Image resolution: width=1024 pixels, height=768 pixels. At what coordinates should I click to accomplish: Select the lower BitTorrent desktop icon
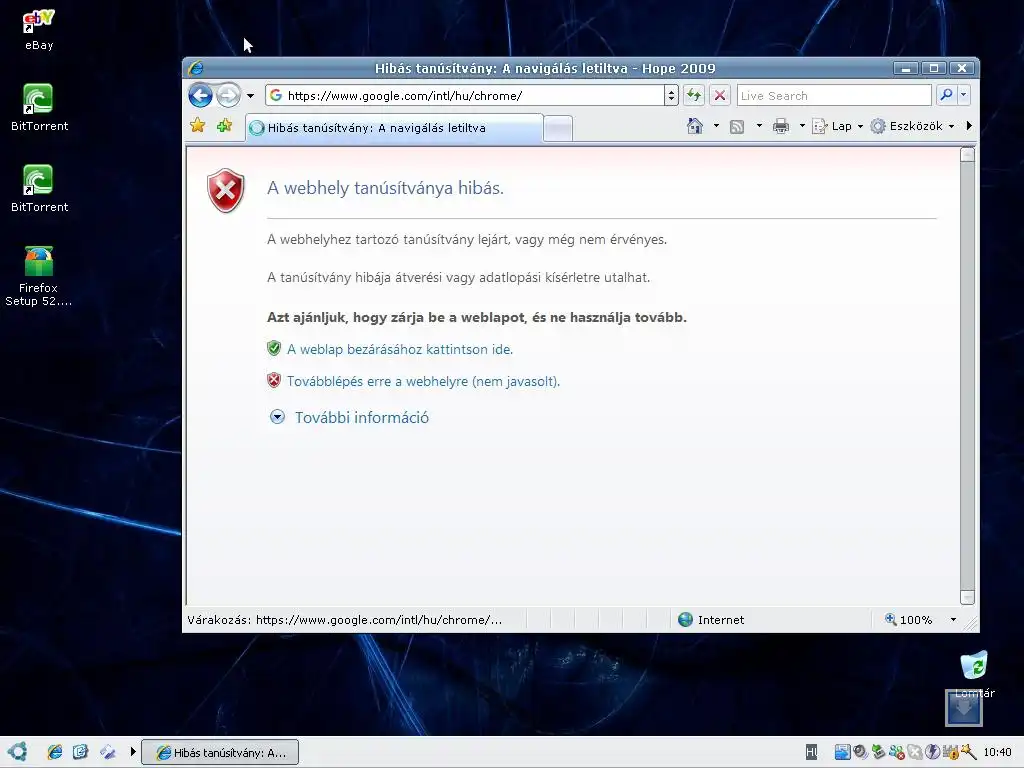coord(39,189)
